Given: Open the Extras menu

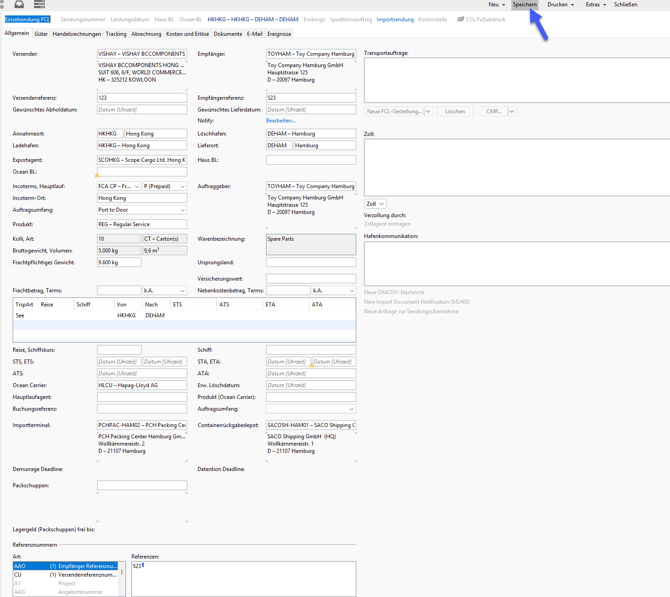Looking at the screenshot, I should coord(595,5).
